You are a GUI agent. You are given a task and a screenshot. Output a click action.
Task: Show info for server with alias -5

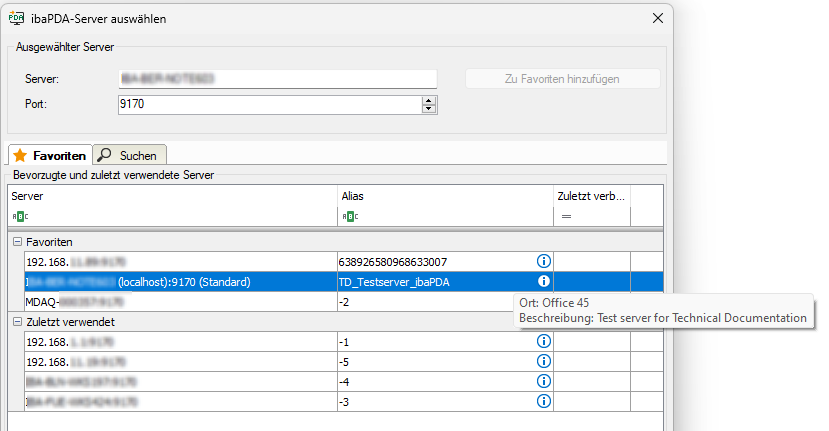pyautogui.click(x=544, y=361)
